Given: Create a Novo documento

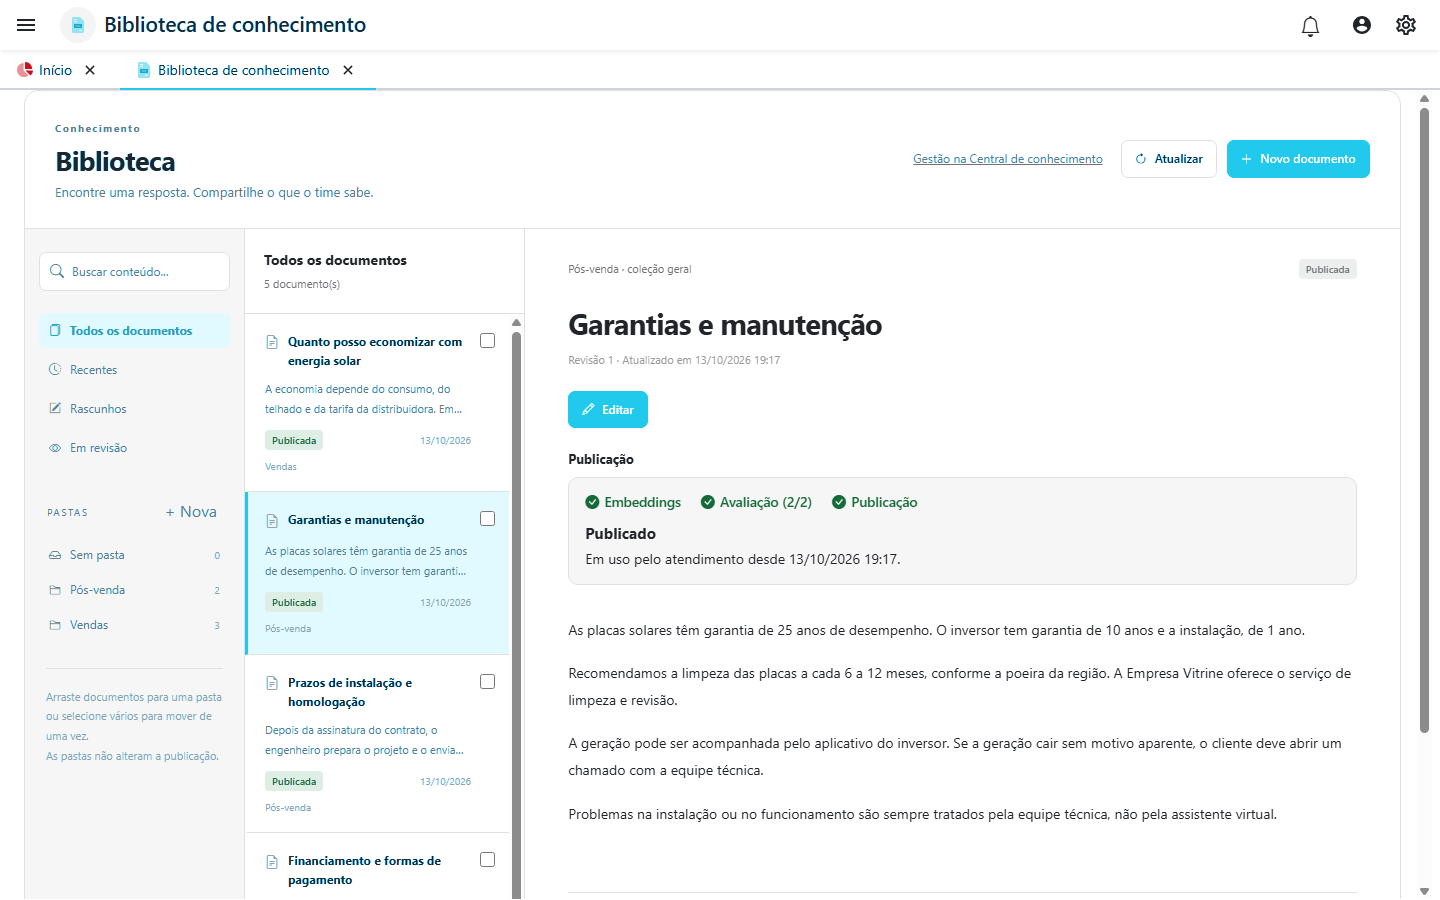Looking at the screenshot, I should click(1298, 159).
